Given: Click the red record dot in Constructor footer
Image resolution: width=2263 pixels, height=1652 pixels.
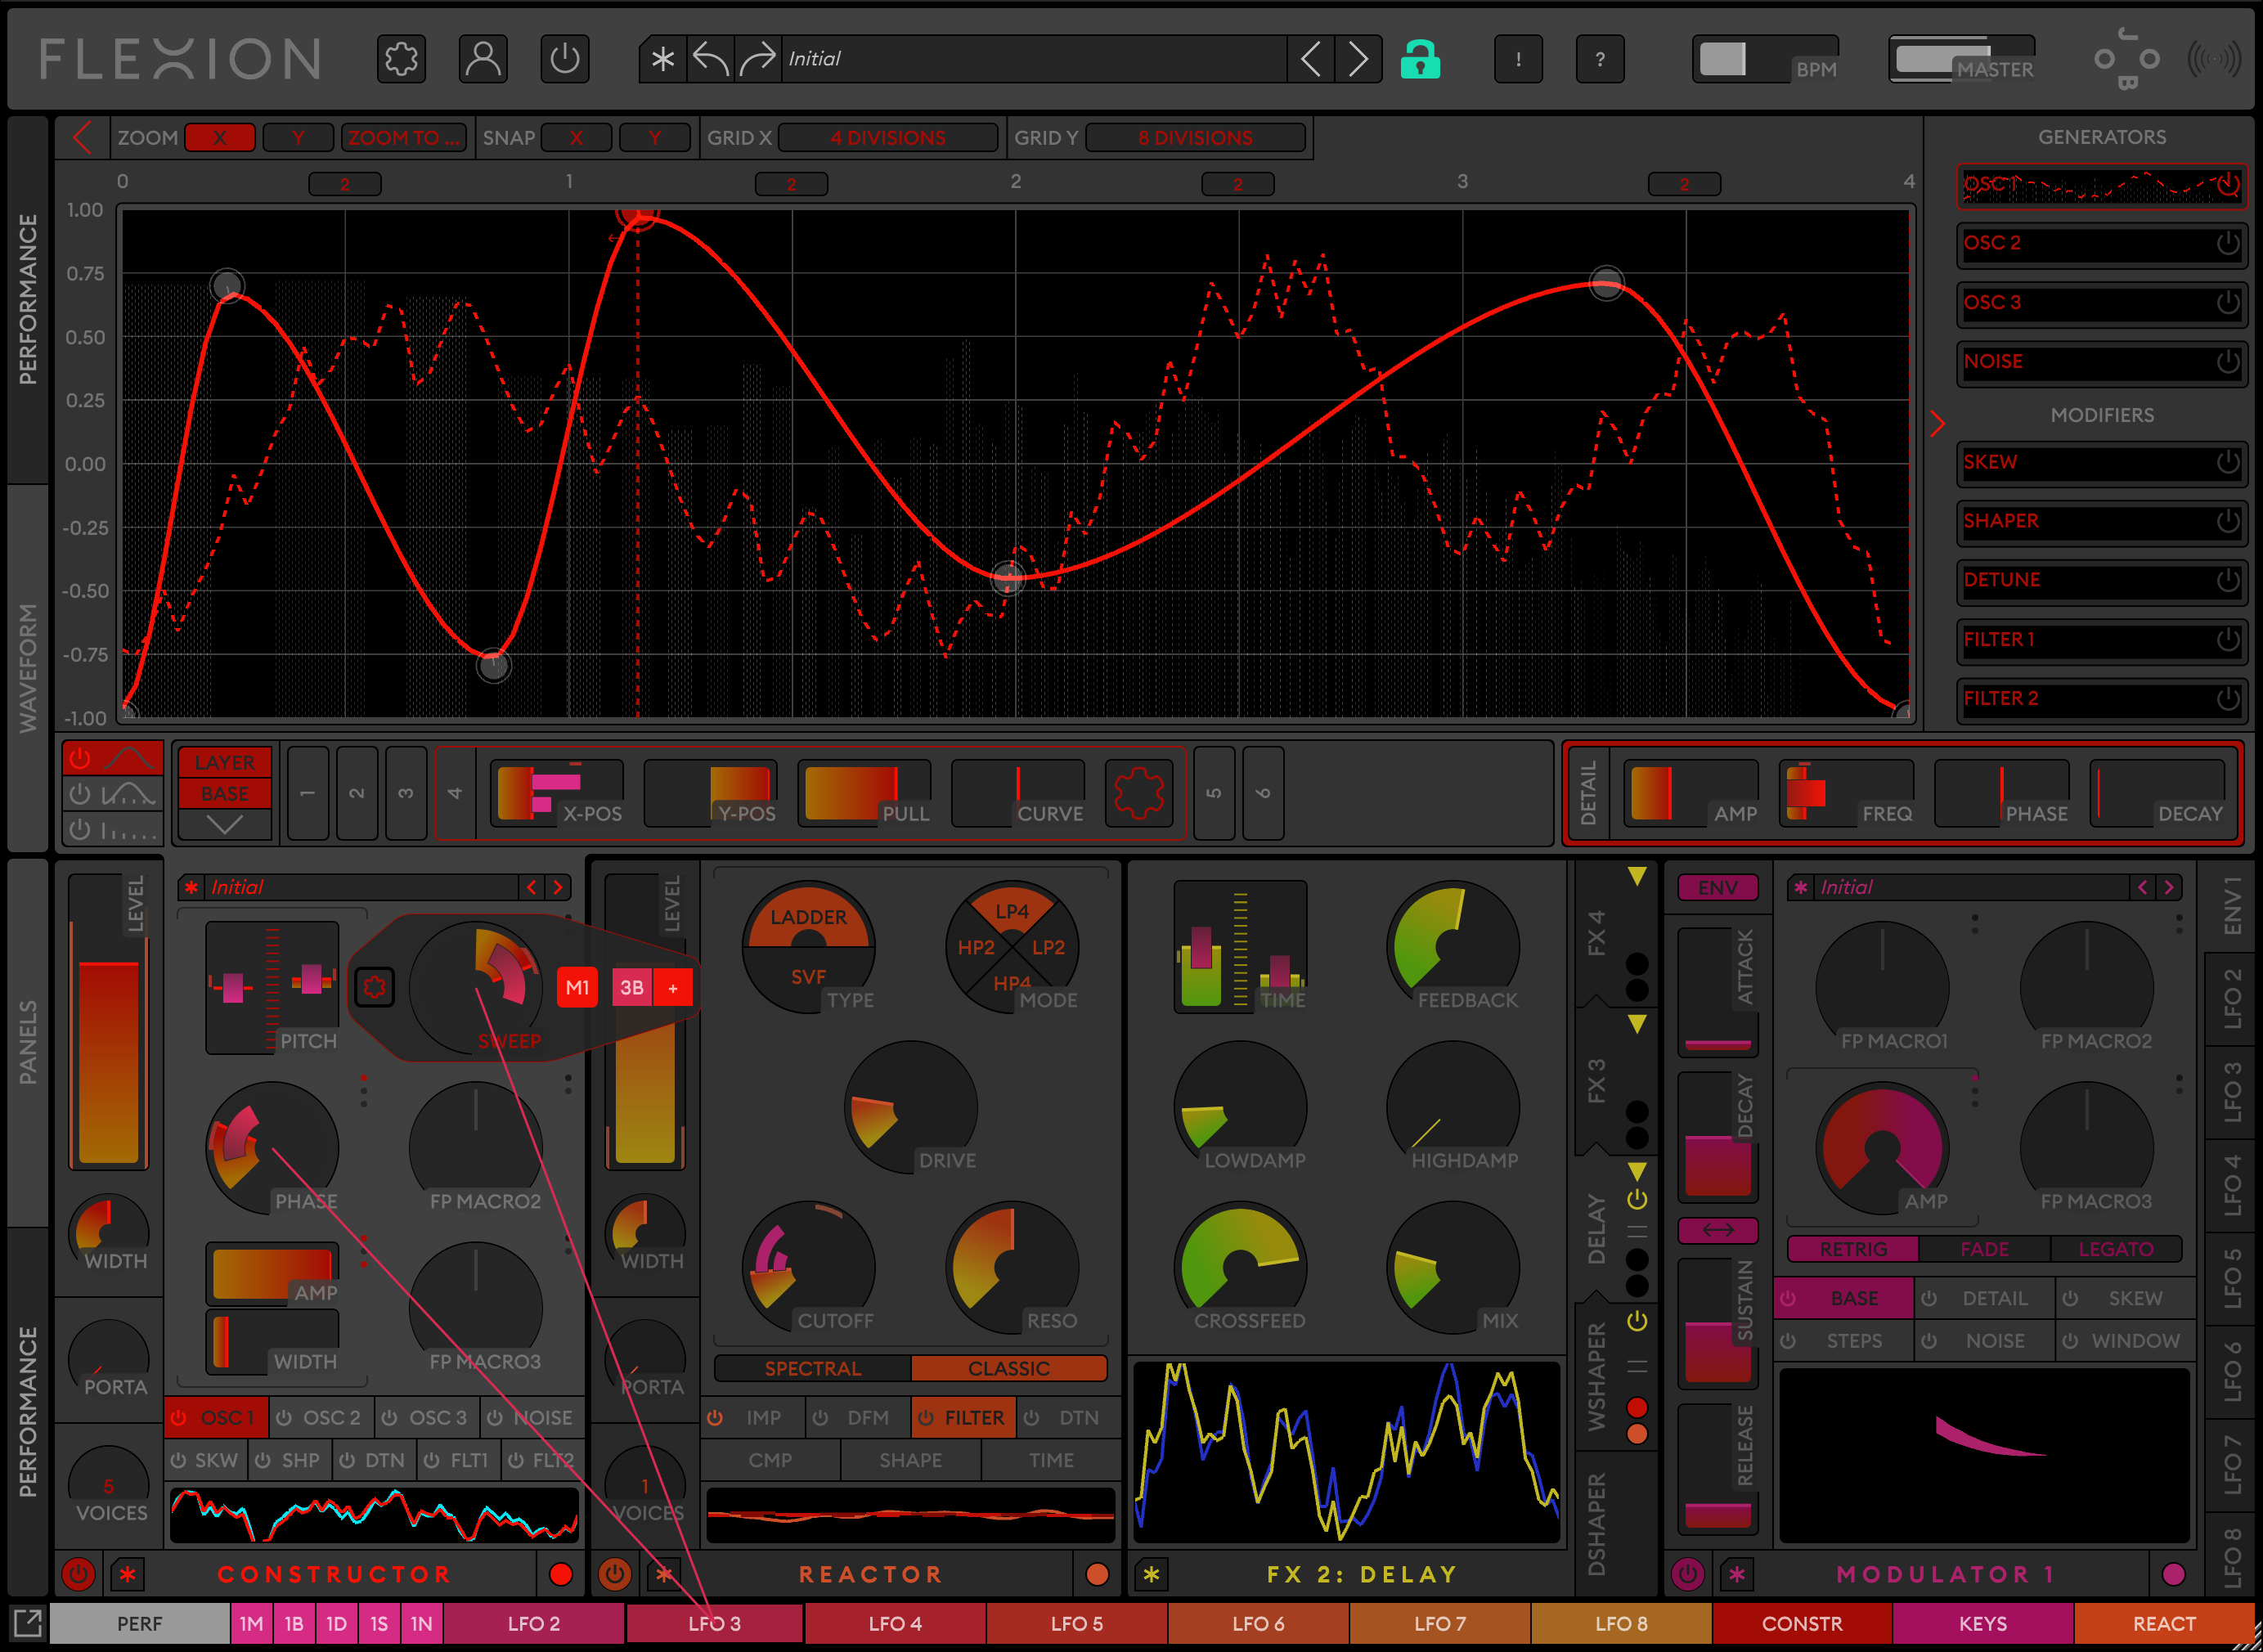Looking at the screenshot, I should click(x=560, y=1574).
